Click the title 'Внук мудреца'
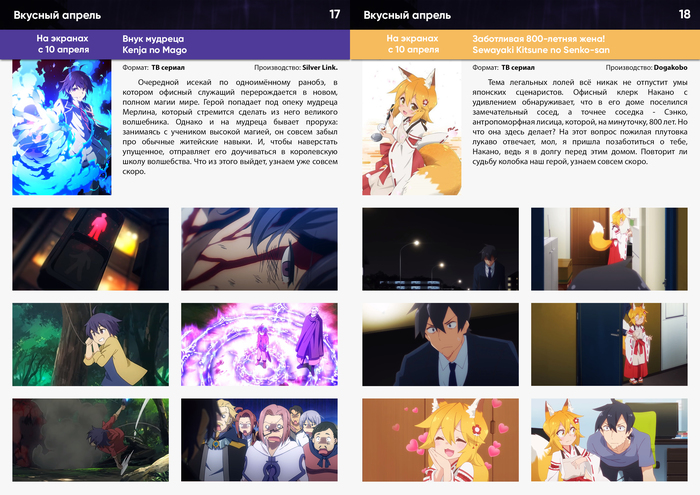The width and height of the screenshot is (700, 495). (153, 39)
